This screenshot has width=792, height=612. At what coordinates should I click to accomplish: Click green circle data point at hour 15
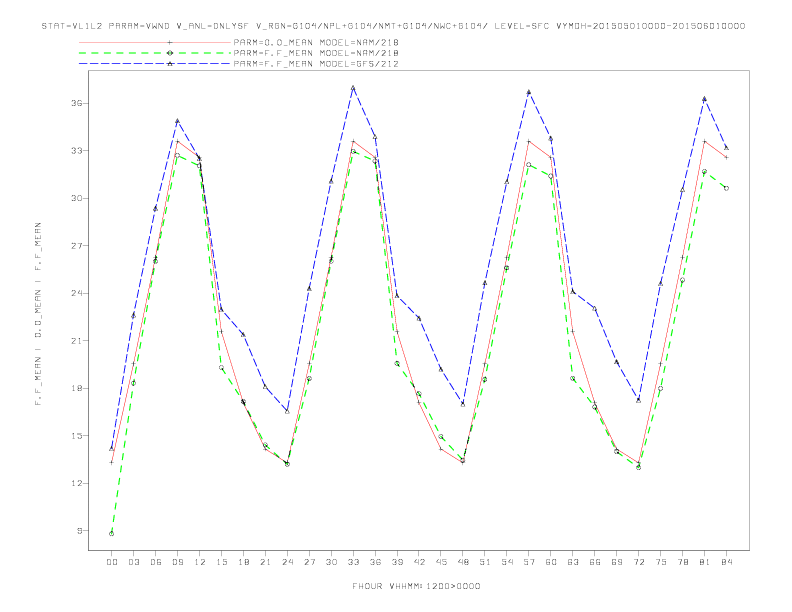221,368
